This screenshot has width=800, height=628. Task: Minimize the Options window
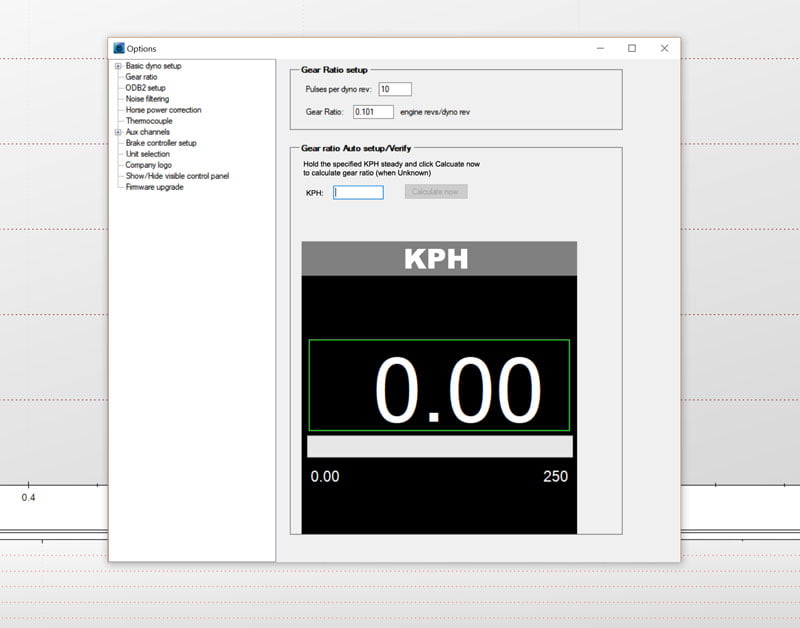coord(601,48)
